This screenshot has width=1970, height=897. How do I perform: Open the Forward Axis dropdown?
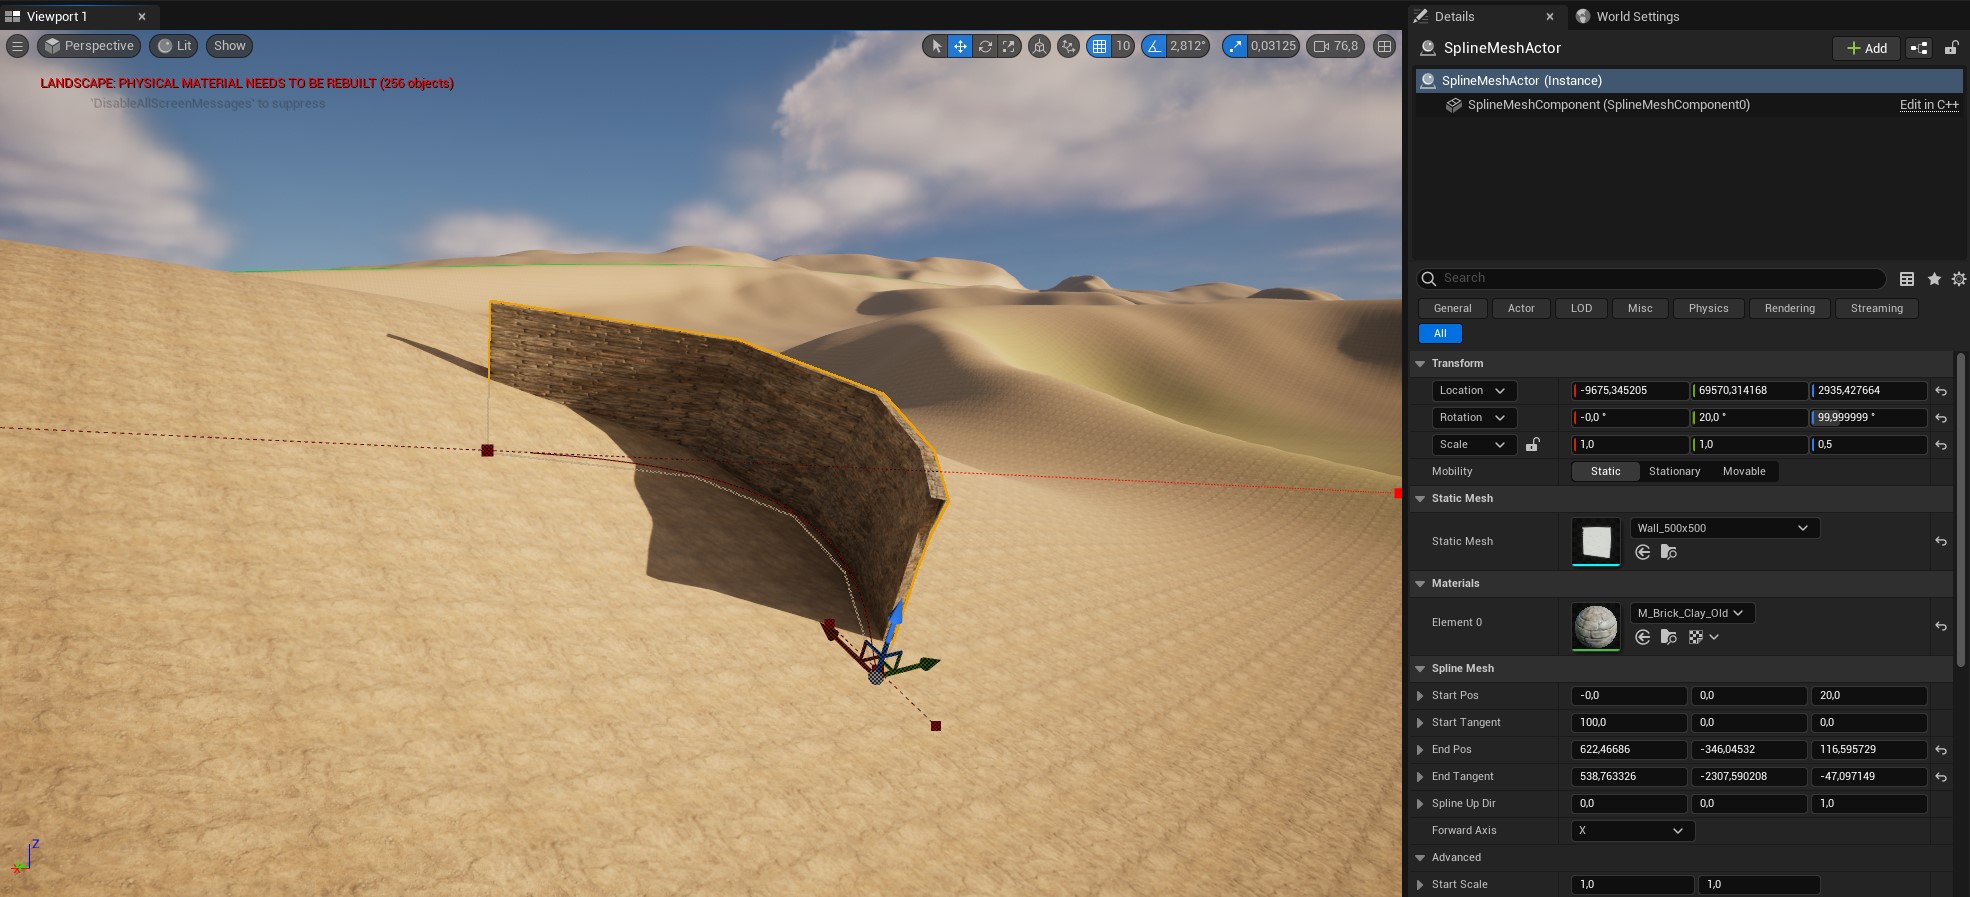click(x=1631, y=830)
